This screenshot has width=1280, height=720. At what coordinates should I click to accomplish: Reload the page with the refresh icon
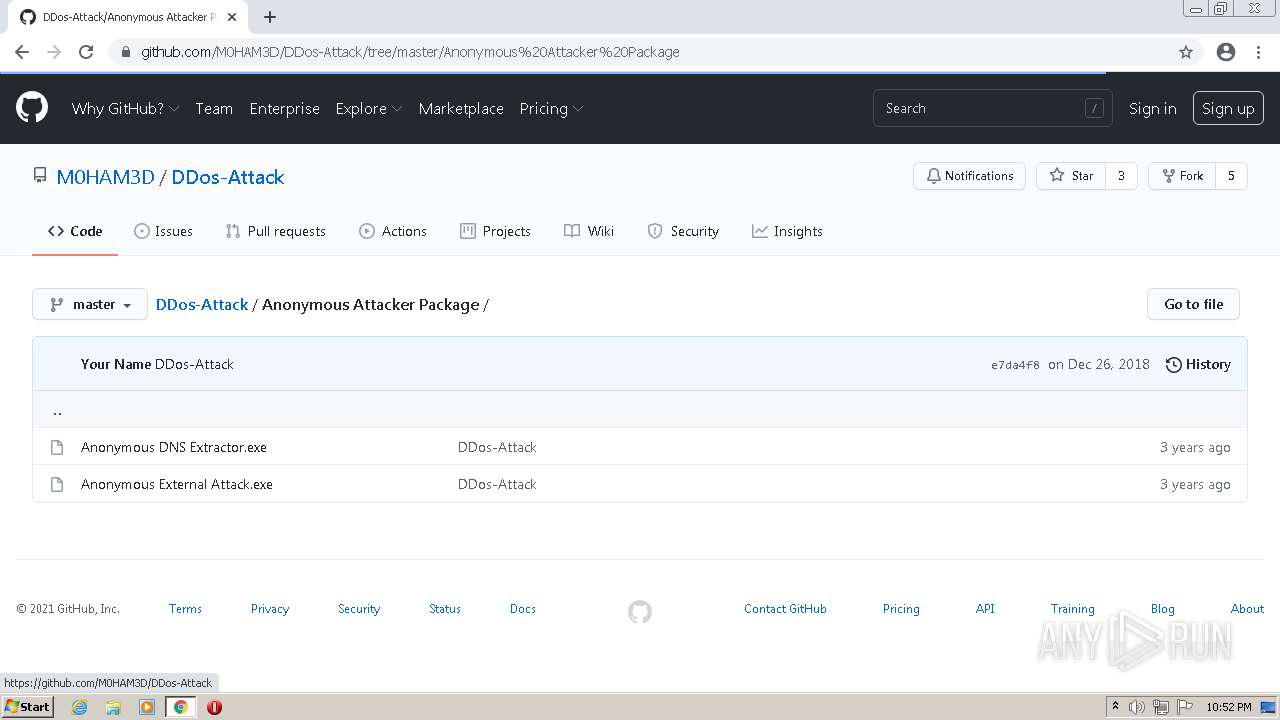(86, 52)
